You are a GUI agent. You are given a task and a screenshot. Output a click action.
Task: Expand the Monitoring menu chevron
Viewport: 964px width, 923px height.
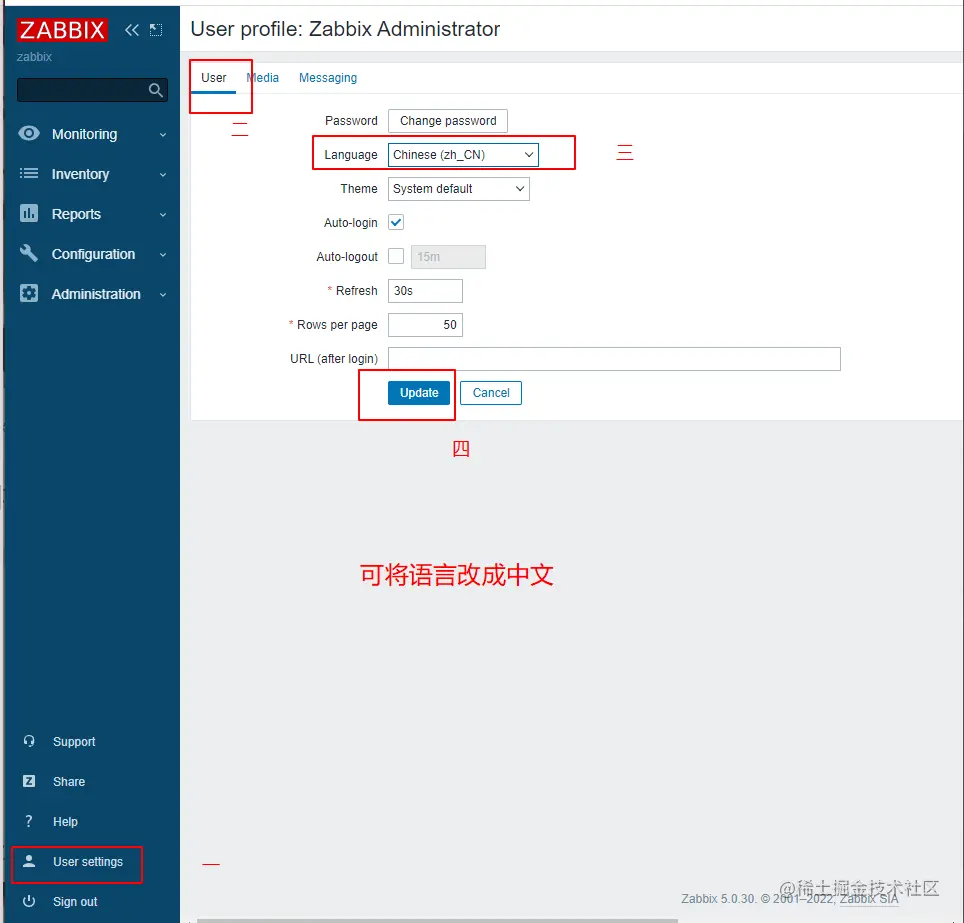(163, 135)
